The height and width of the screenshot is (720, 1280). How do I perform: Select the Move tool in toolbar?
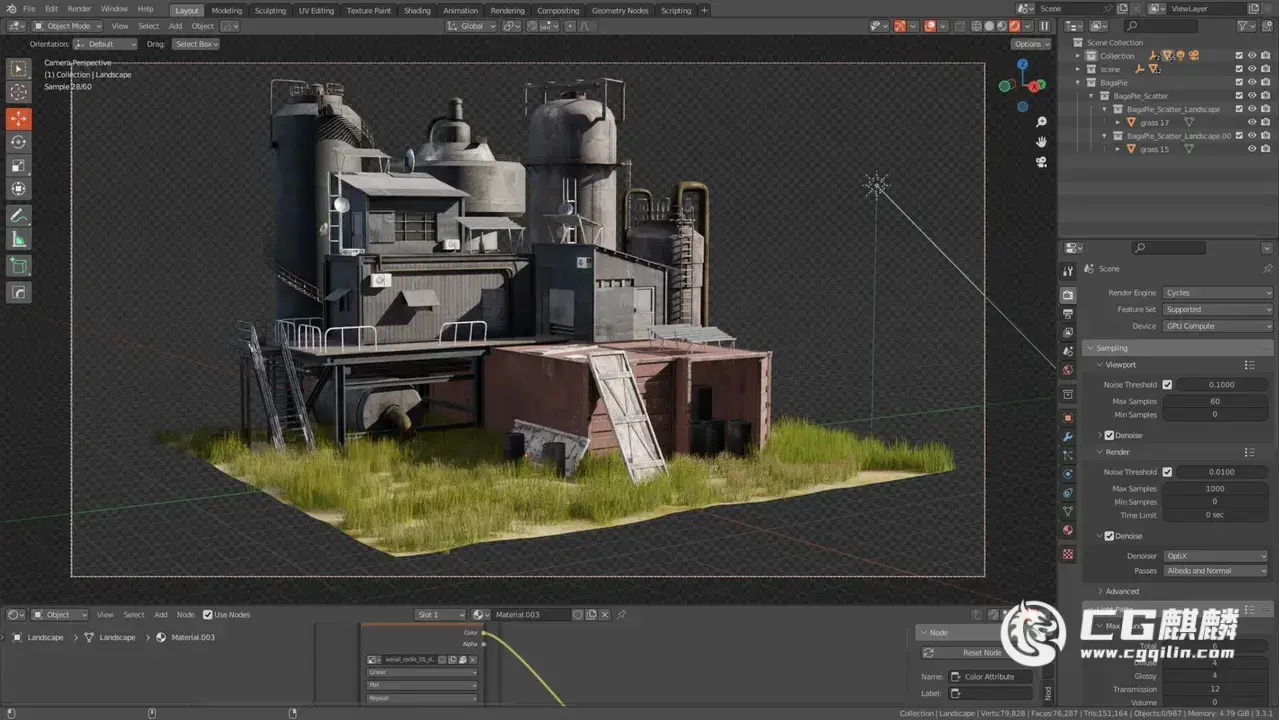point(19,118)
